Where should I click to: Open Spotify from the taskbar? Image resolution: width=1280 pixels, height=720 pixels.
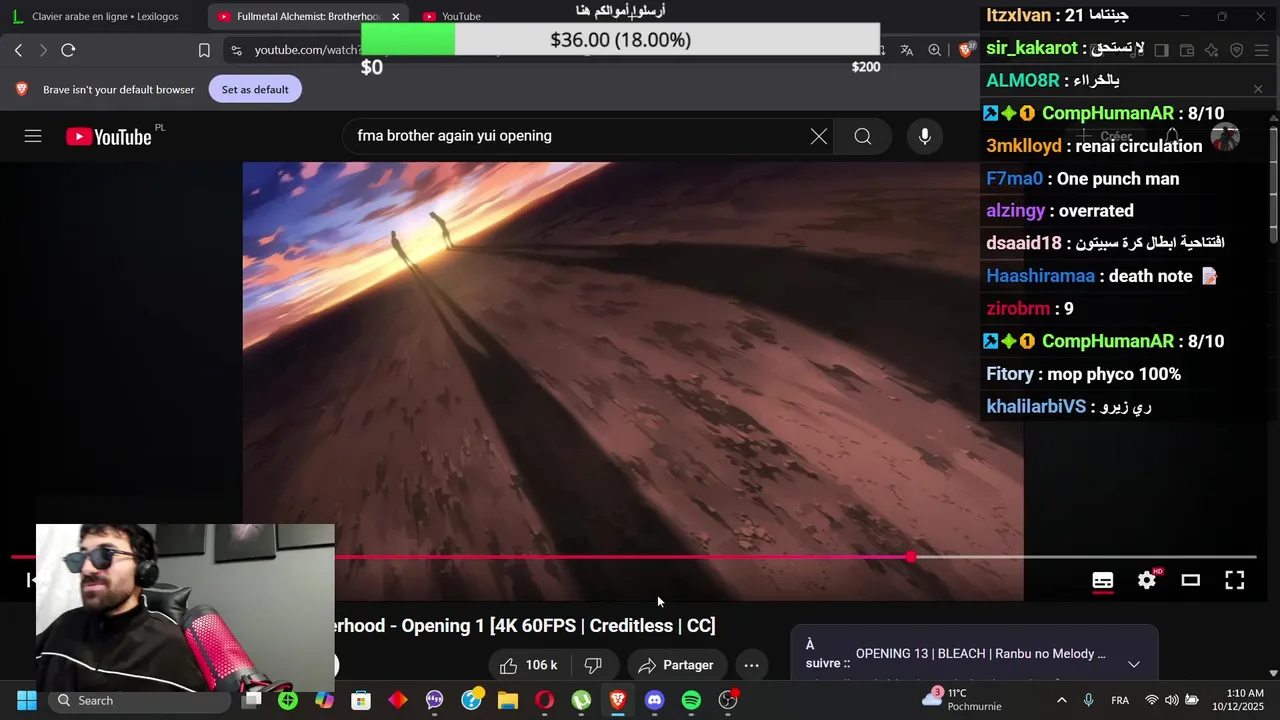[691, 700]
